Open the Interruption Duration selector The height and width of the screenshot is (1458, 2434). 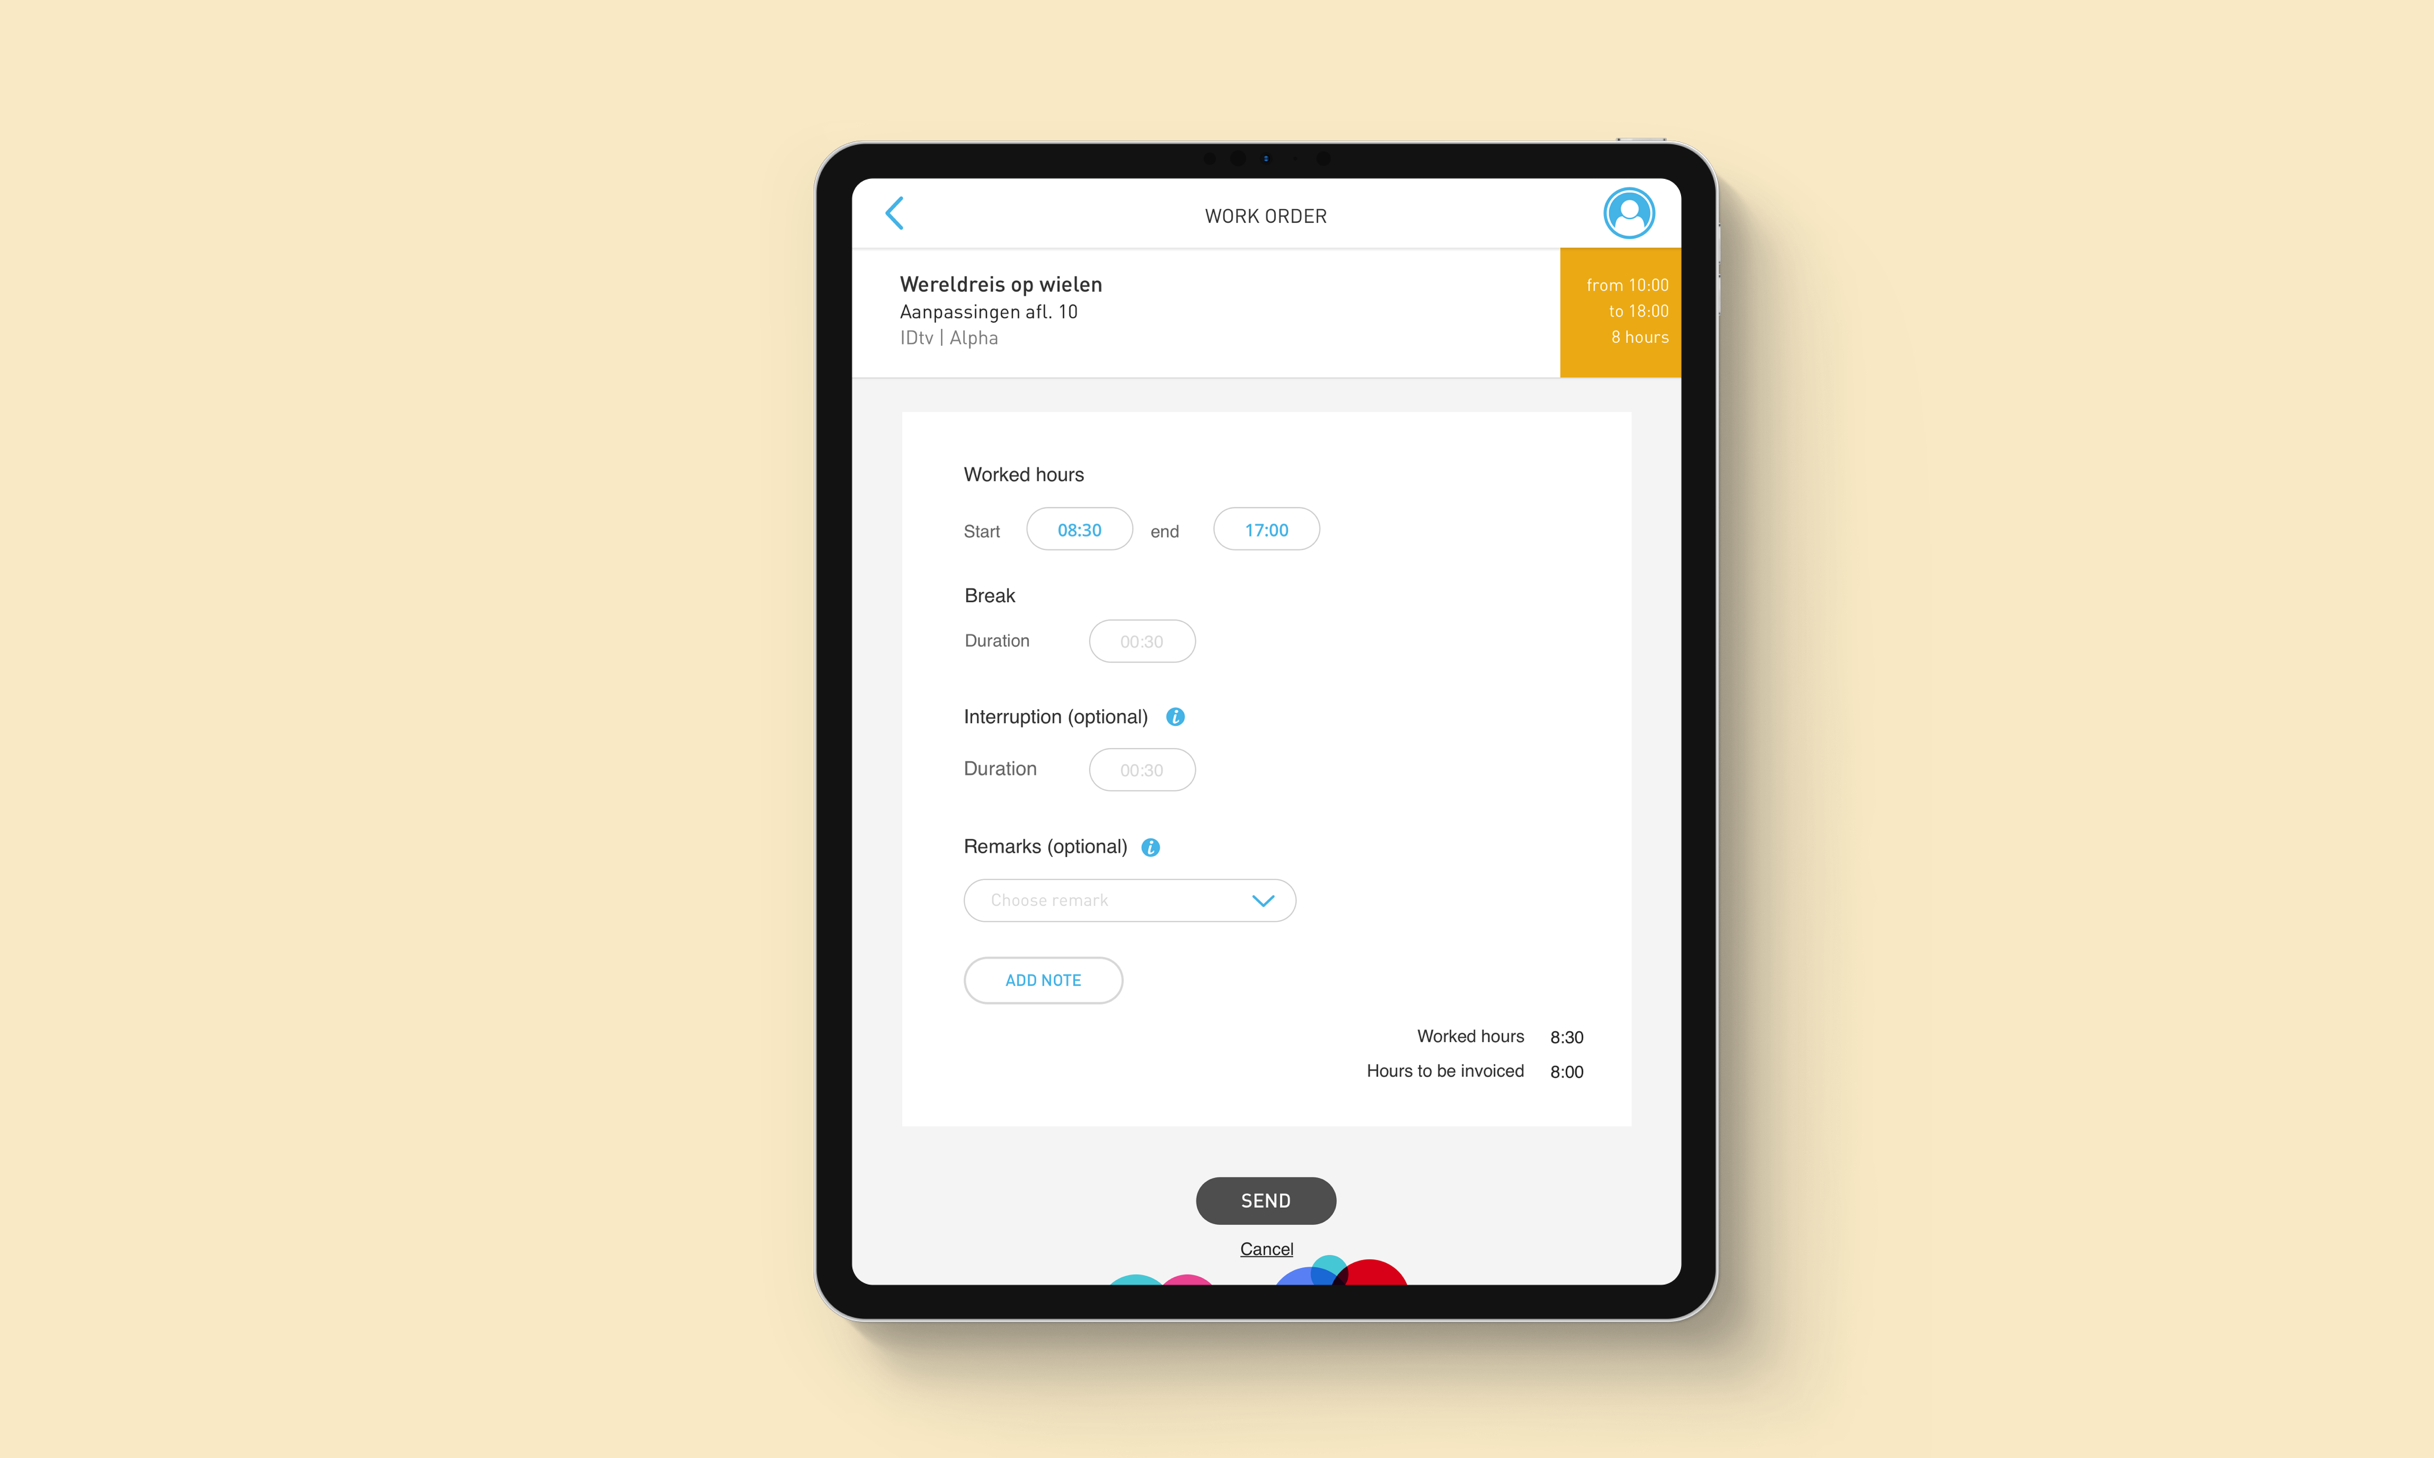[1140, 769]
